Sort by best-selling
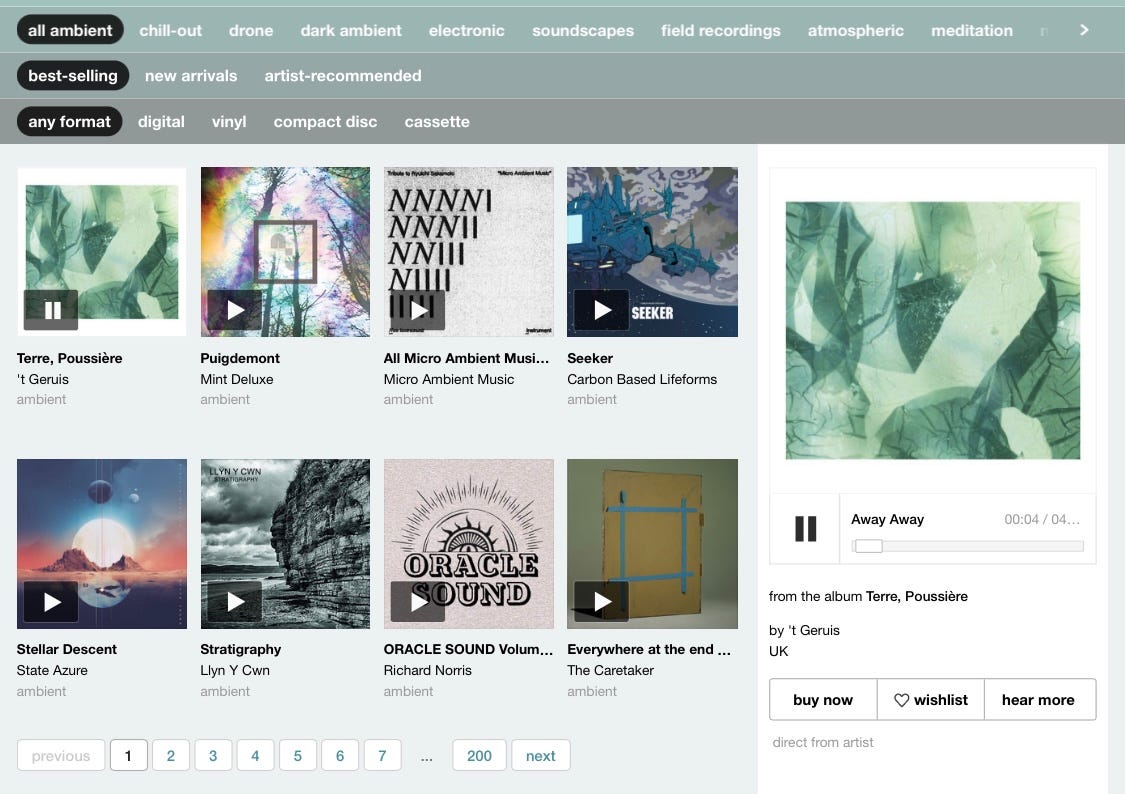Screen dimensions: 1125x794 (72, 75)
